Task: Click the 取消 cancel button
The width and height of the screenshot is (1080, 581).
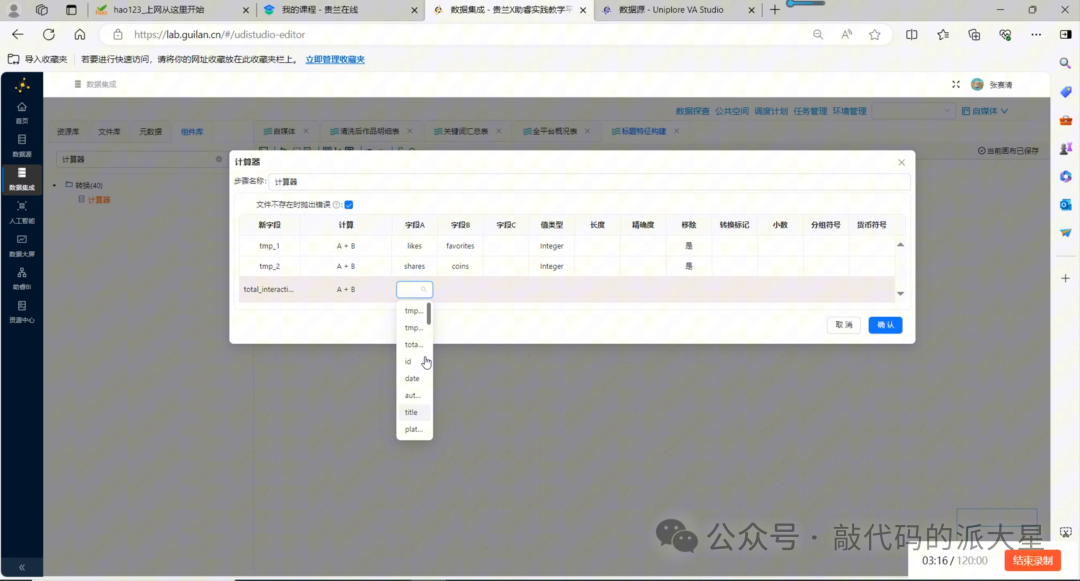Action: tap(844, 325)
